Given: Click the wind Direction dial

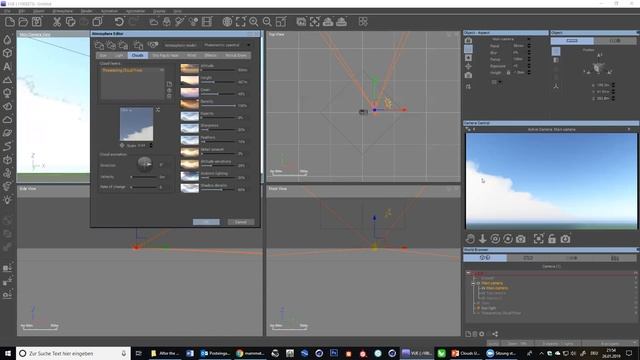Looking at the screenshot, I should coord(144,164).
